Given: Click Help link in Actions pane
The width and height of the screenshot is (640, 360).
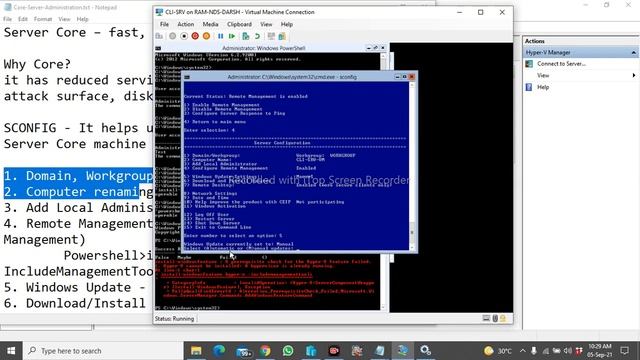Looking at the screenshot, I should pyautogui.click(x=543, y=87).
